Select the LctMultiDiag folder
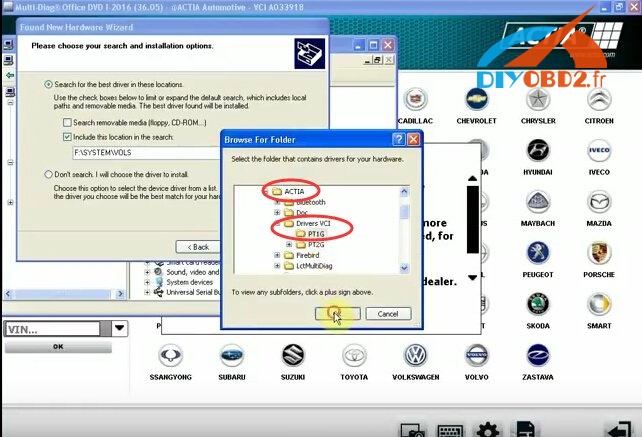This screenshot has height=437, width=642. pos(313,267)
